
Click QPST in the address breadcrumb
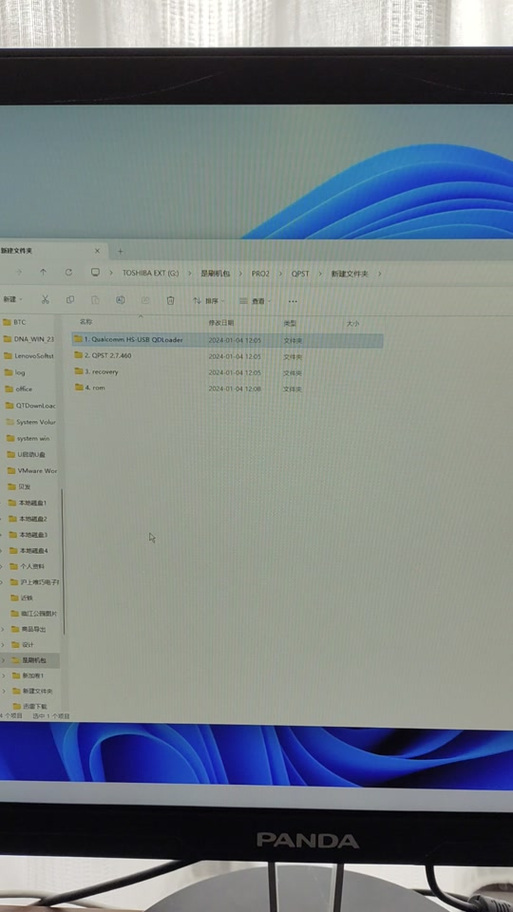300,273
